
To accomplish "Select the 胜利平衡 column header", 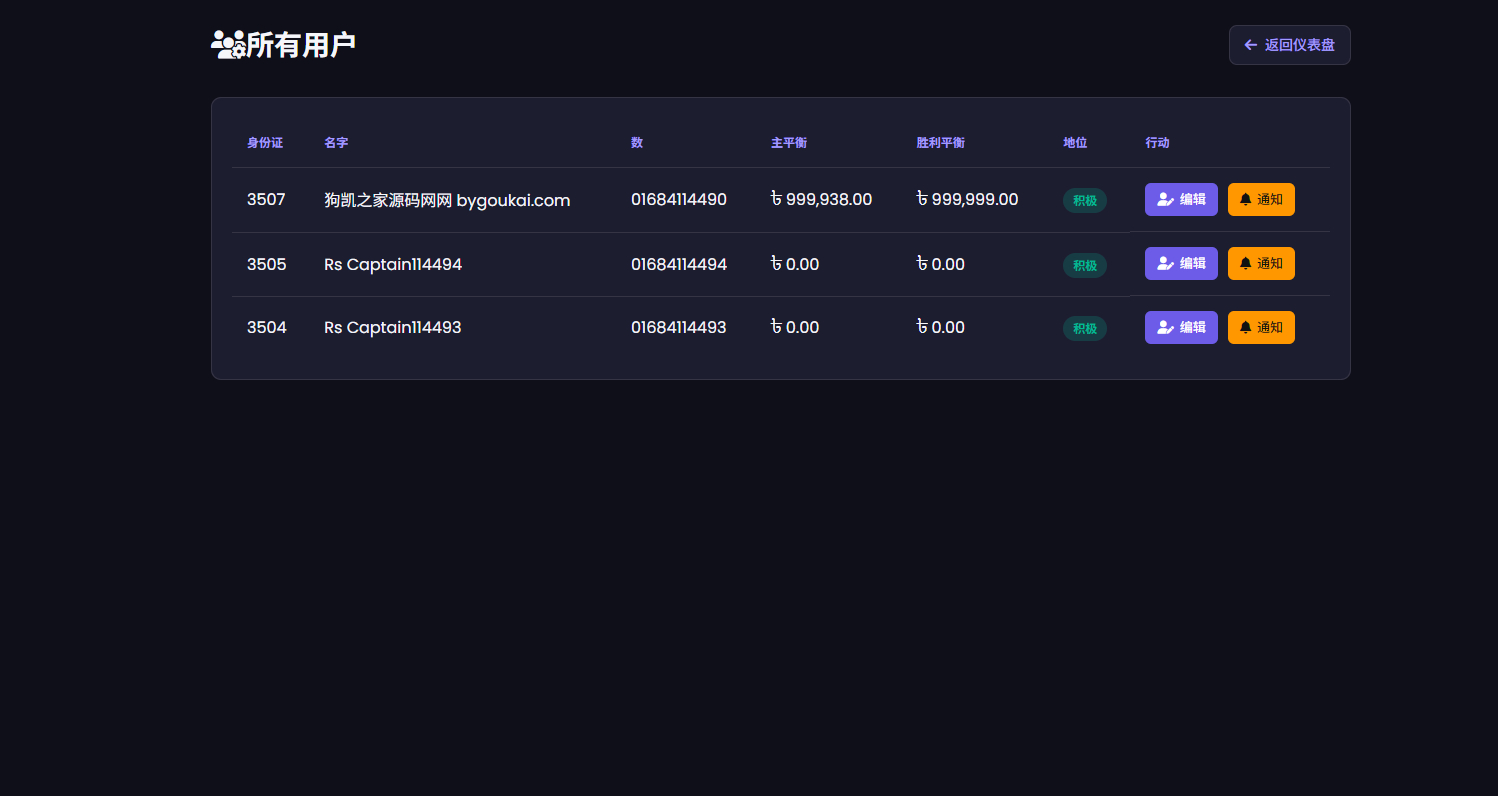I will pyautogui.click(x=940, y=143).
